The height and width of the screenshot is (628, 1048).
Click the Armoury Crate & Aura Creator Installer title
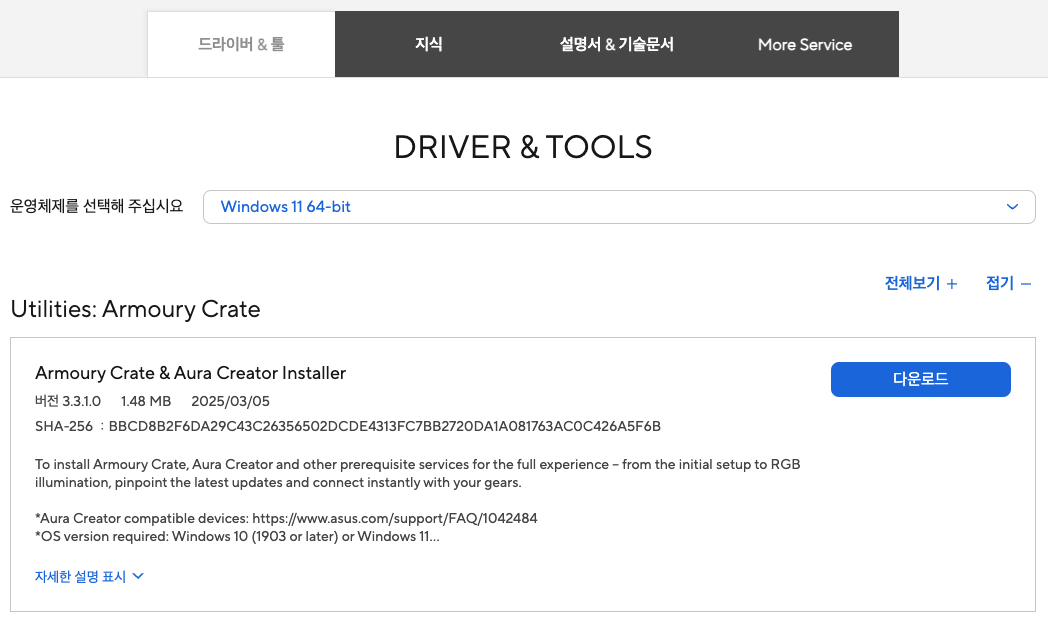(x=190, y=373)
